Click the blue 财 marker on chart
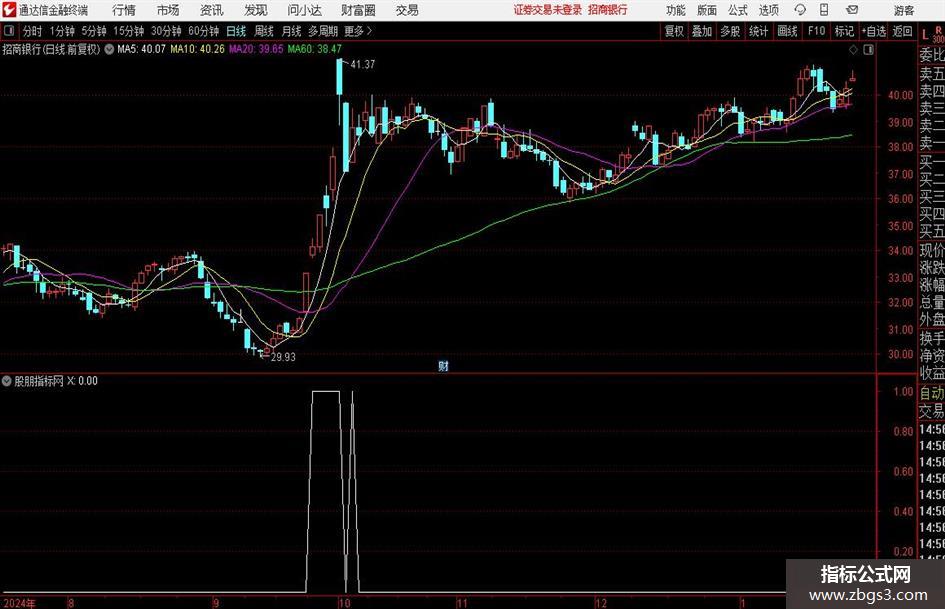 coord(443,366)
